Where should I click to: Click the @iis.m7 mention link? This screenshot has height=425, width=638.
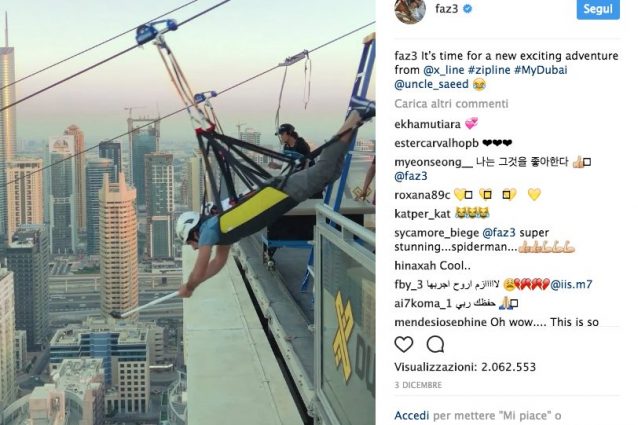[571, 284]
